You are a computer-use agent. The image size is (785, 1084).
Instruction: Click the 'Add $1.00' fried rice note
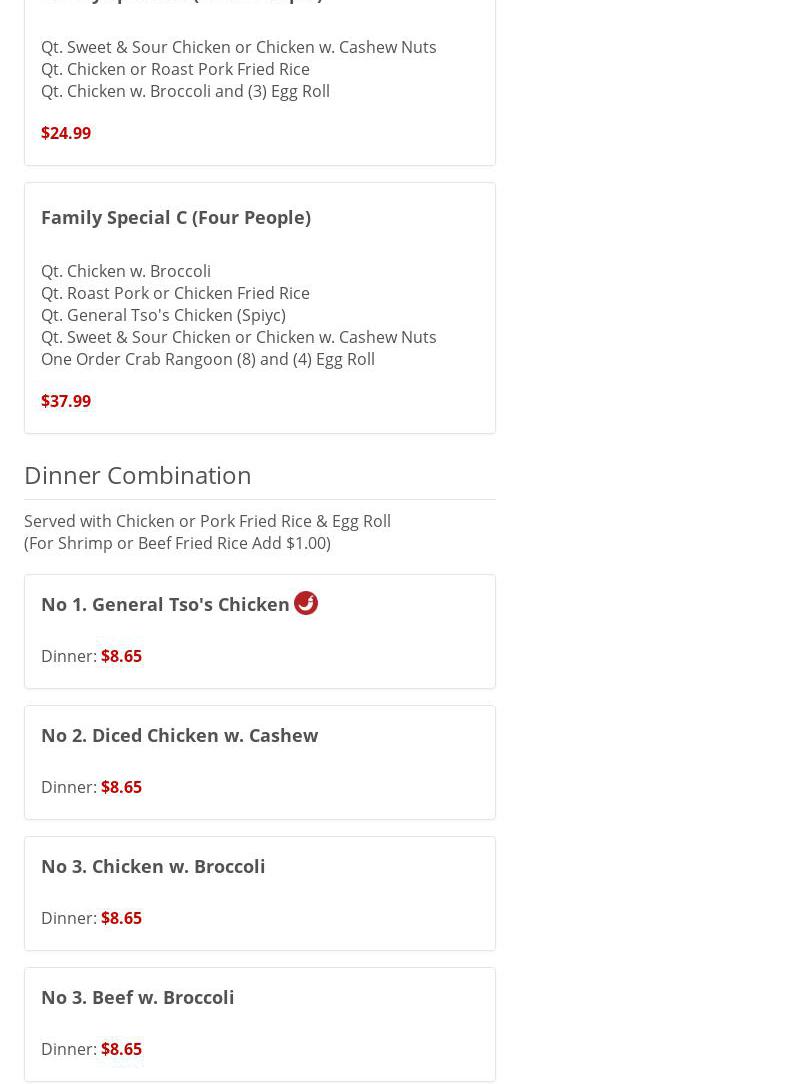click(x=177, y=543)
